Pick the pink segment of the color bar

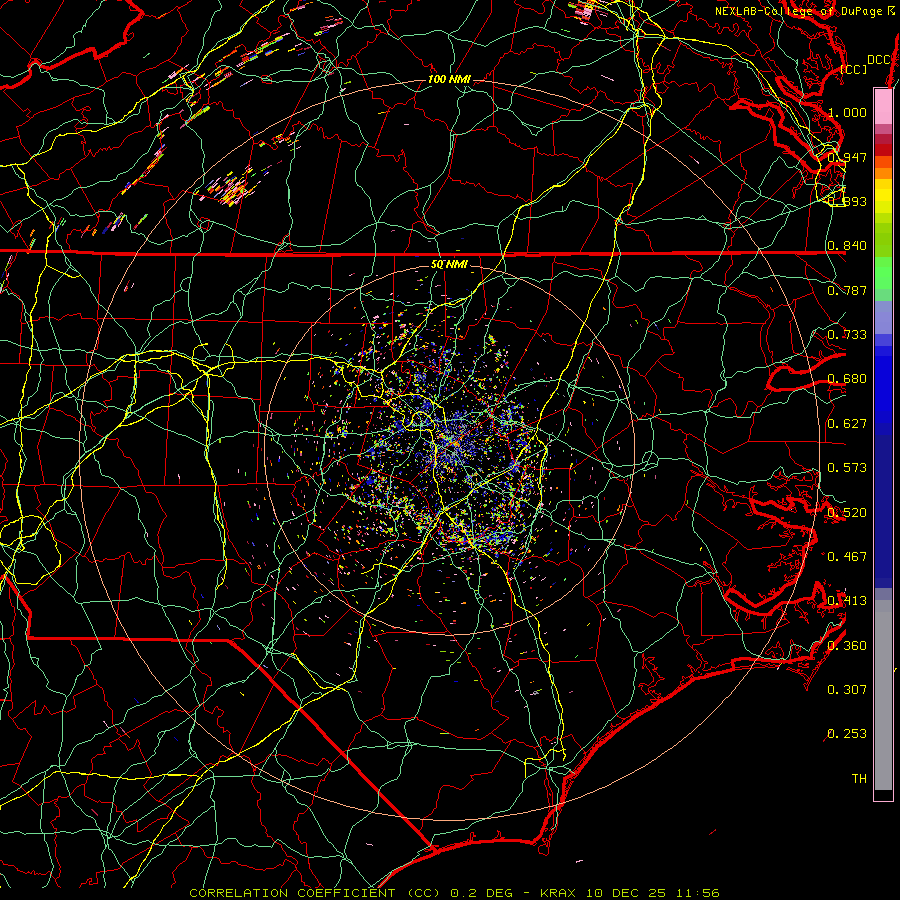883,106
